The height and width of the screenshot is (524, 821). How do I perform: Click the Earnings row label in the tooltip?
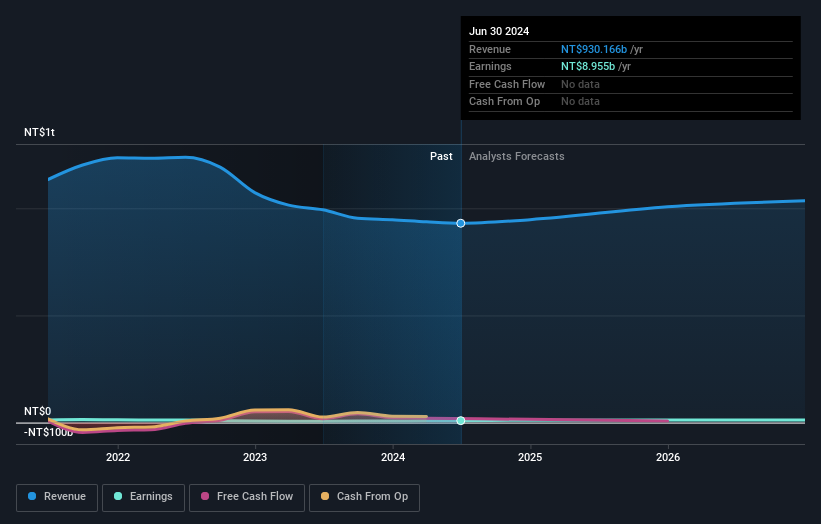pos(490,66)
